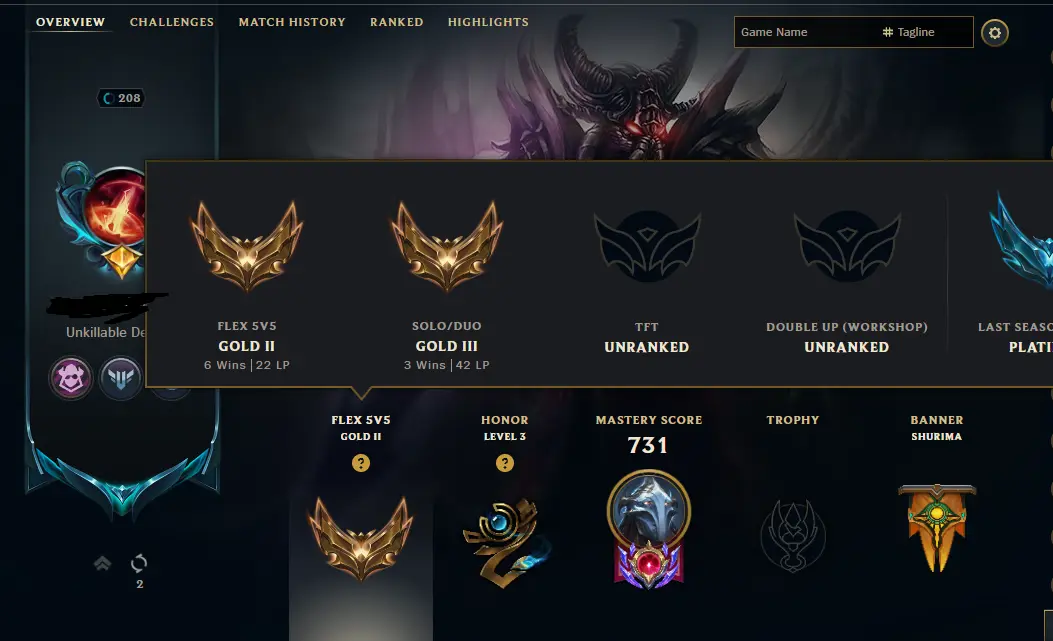Select the Flex 5v5 Gold II emblem below
This screenshot has width=1053, height=641.
pyautogui.click(x=361, y=538)
